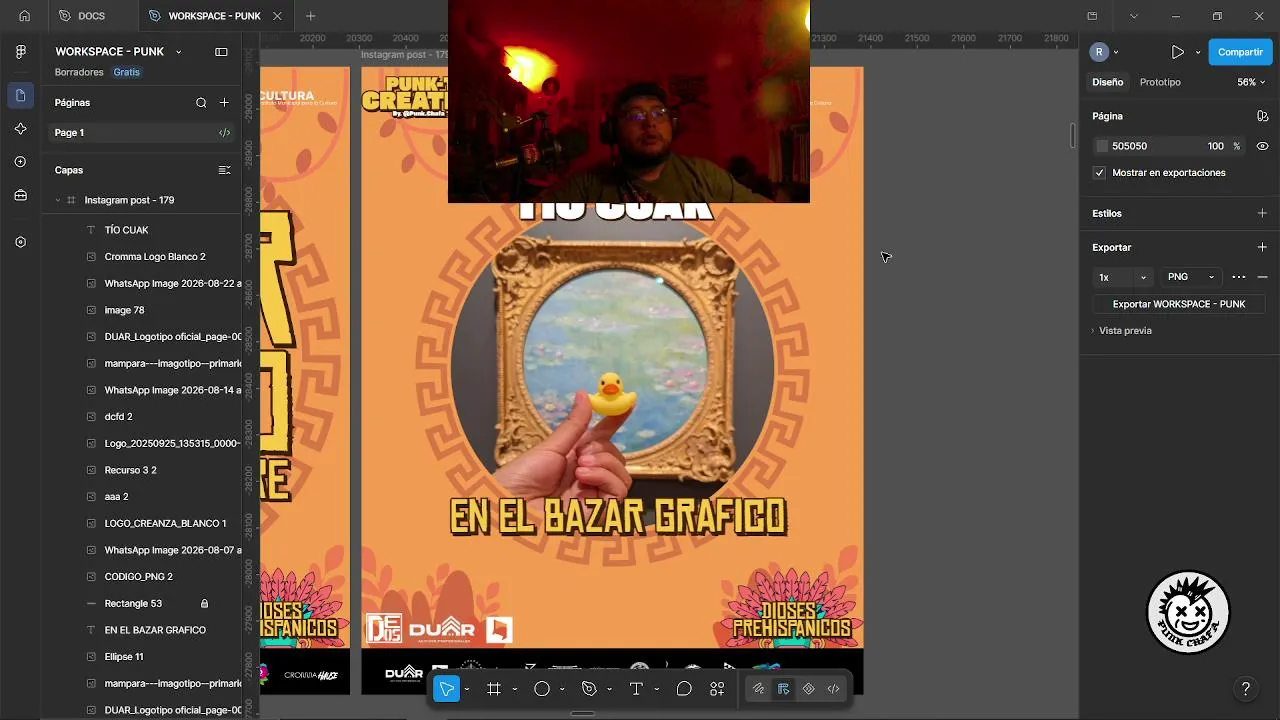Select the Text tool
This screenshot has height=720, width=1280.
click(x=636, y=689)
